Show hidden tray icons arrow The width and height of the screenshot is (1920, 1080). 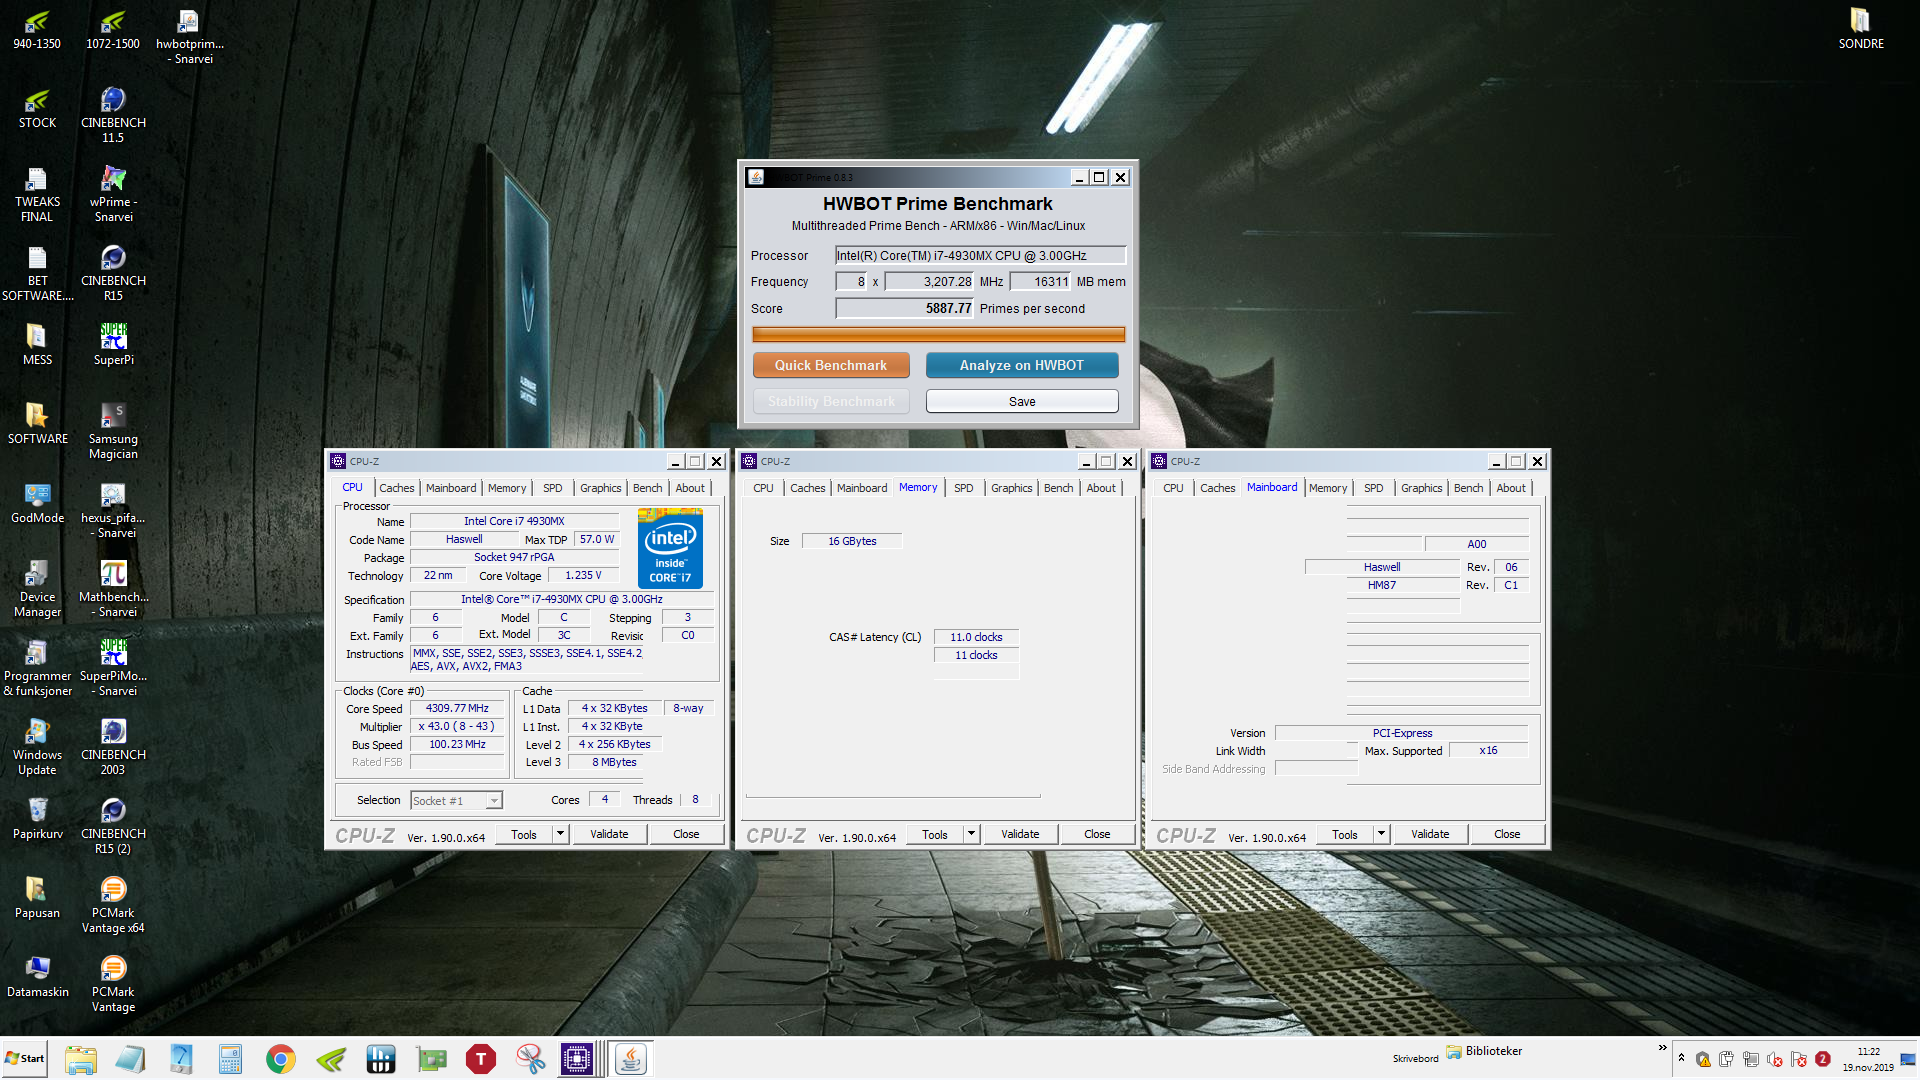pyautogui.click(x=1681, y=1058)
